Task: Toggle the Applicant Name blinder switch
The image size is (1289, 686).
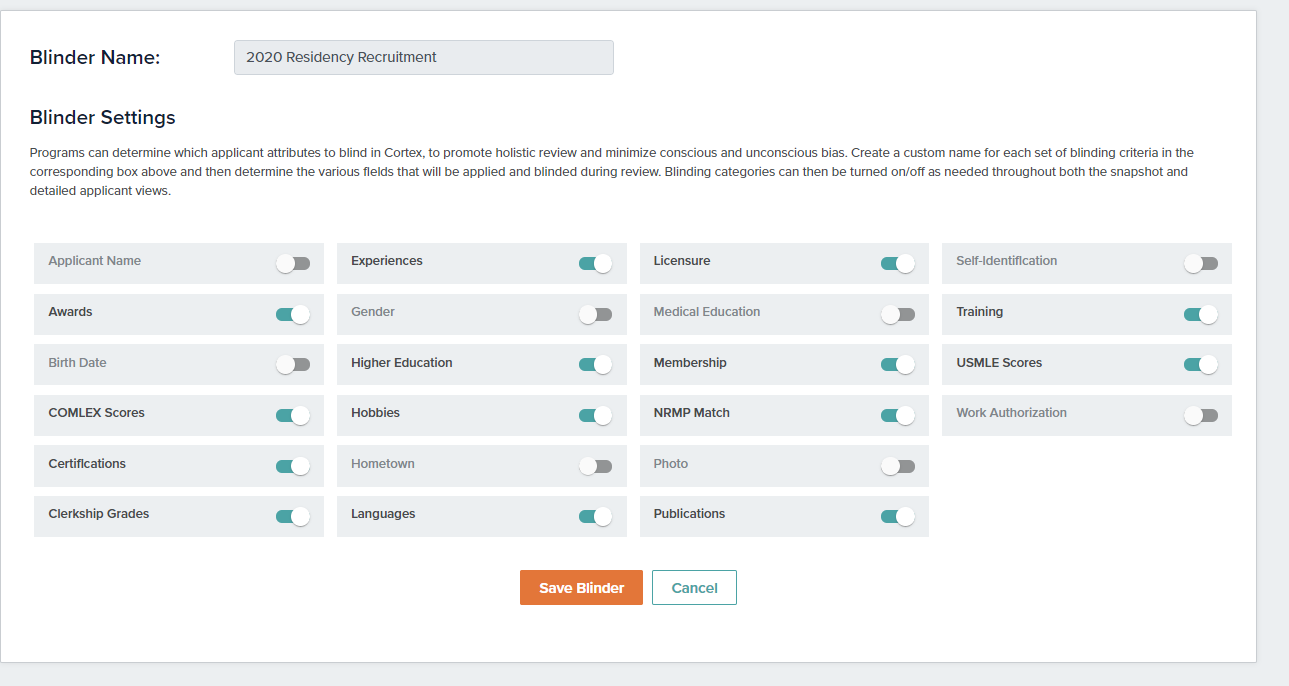Action: (293, 263)
